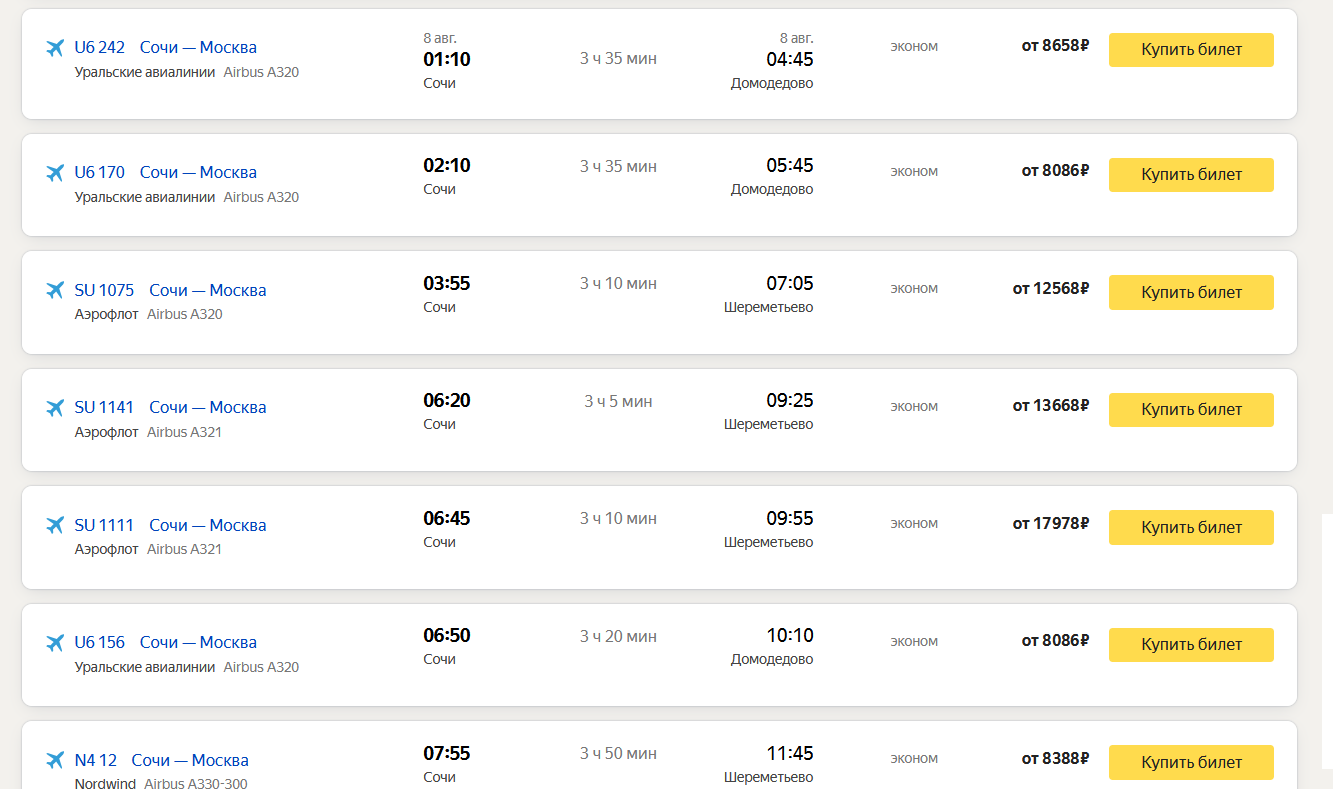Open flight link SU 1141 Сочи — Москва
The image size is (1333, 789).
coord(170,408)
